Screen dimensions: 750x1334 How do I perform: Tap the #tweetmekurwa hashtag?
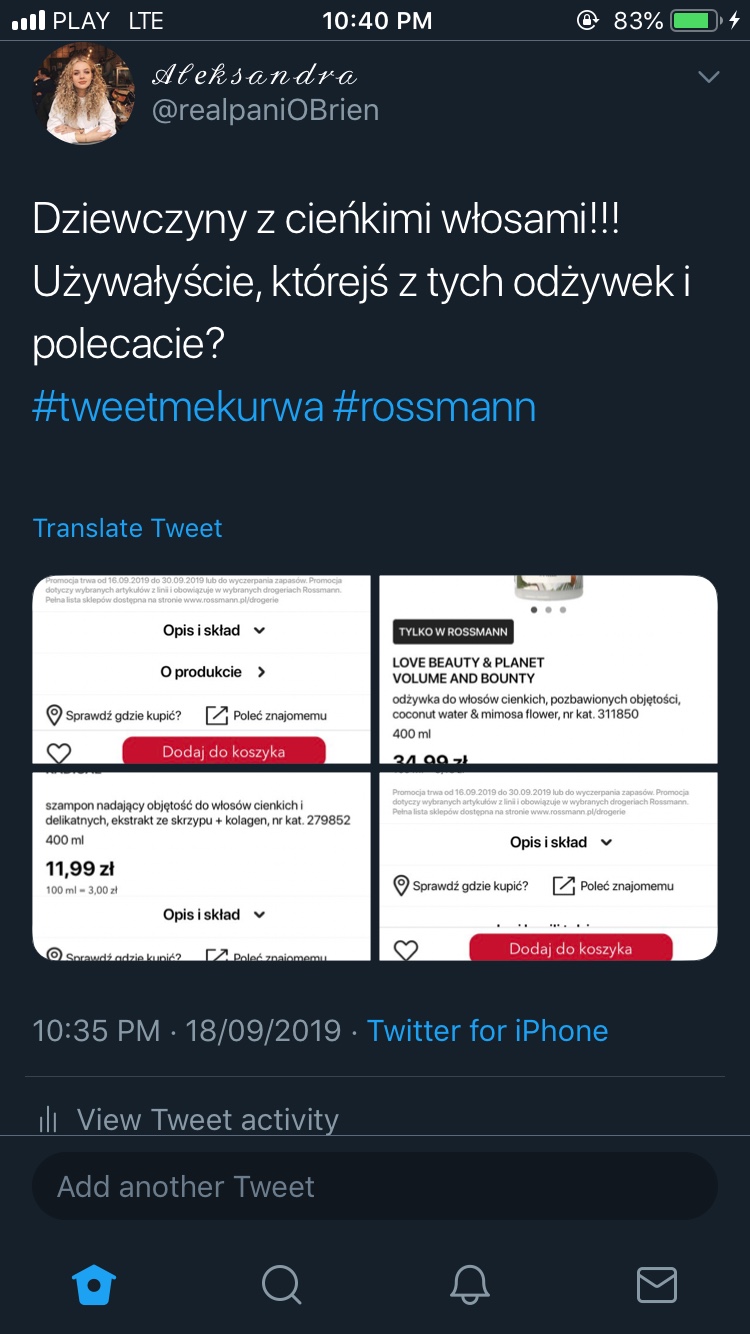178,407
